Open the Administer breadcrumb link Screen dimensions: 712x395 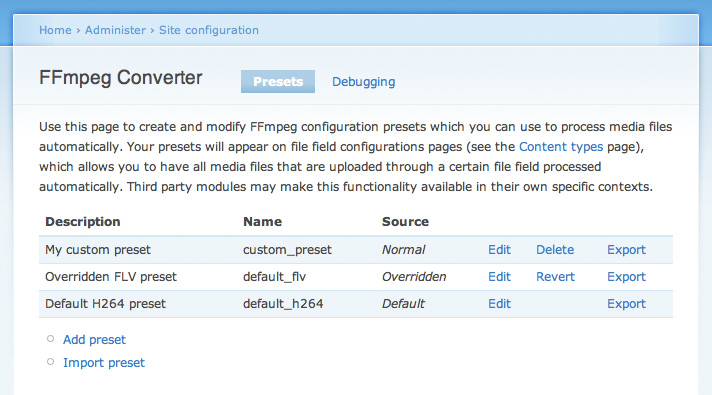pos(115,30)
